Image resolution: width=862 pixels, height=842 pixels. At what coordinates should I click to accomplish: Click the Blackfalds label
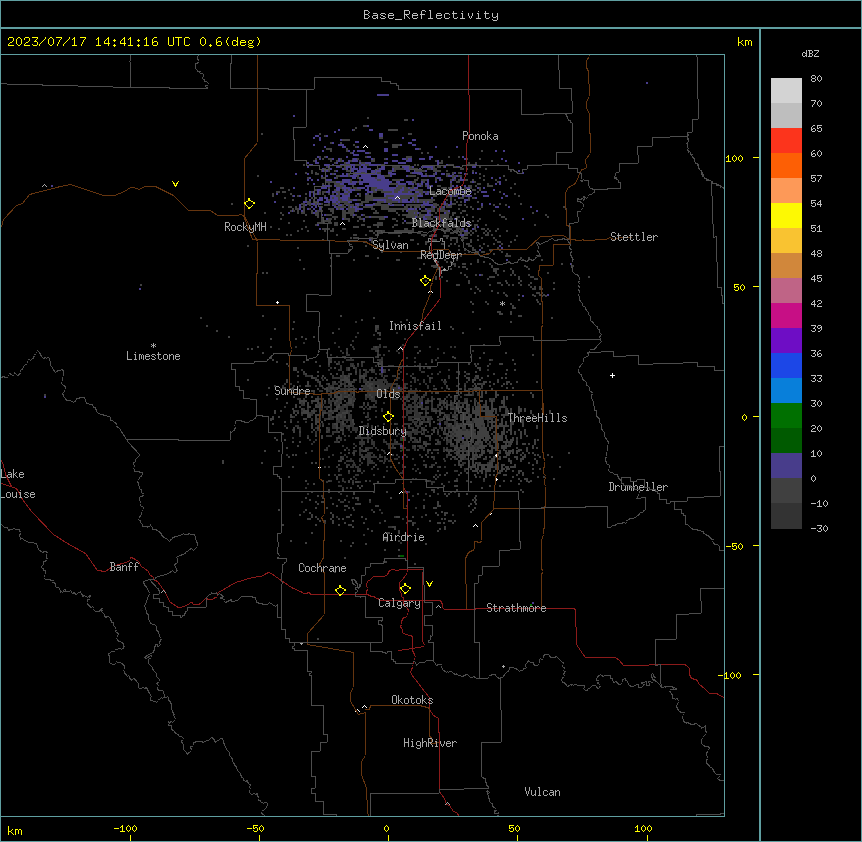point(441,223)
